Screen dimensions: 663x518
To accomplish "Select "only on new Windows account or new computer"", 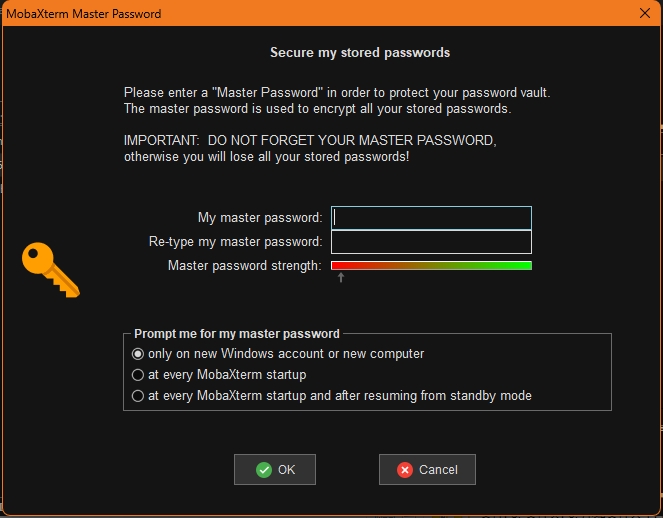I will pos(139,354).
